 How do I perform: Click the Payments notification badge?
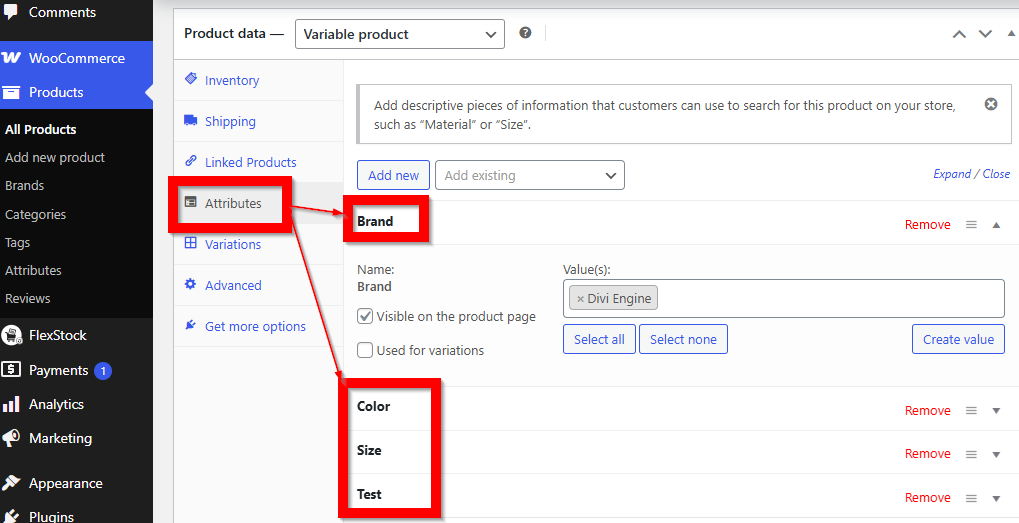point(103,371)
